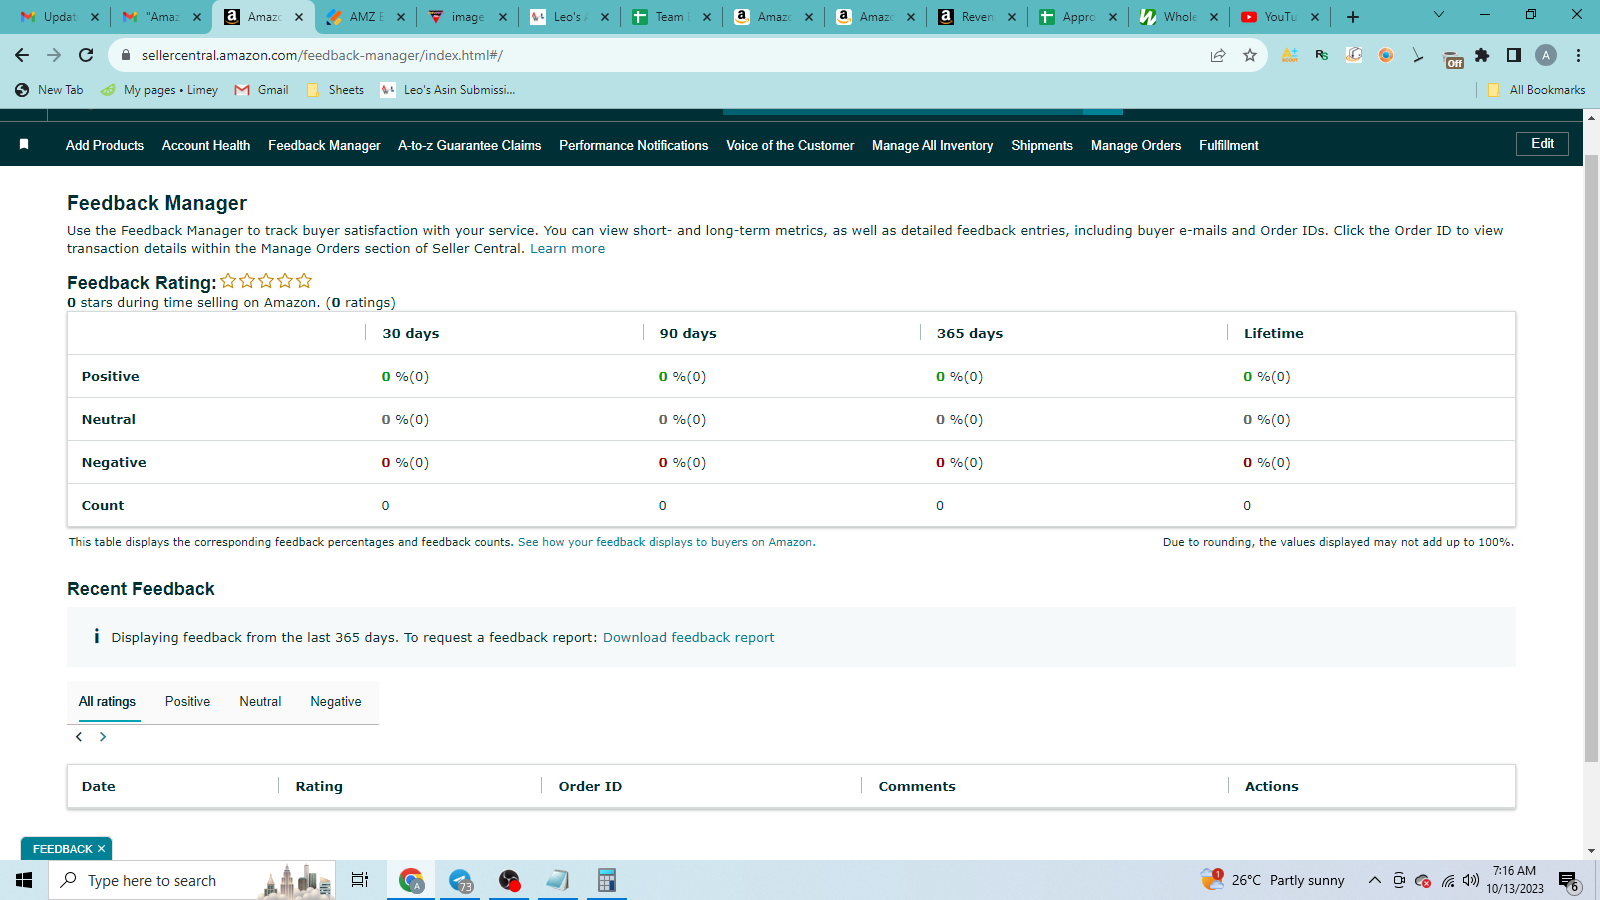The height and width of the screenshot is (900, 1600).
Task: Click the Windows taskbar search box
Action: pyautogui.click(x=190, y=880)
